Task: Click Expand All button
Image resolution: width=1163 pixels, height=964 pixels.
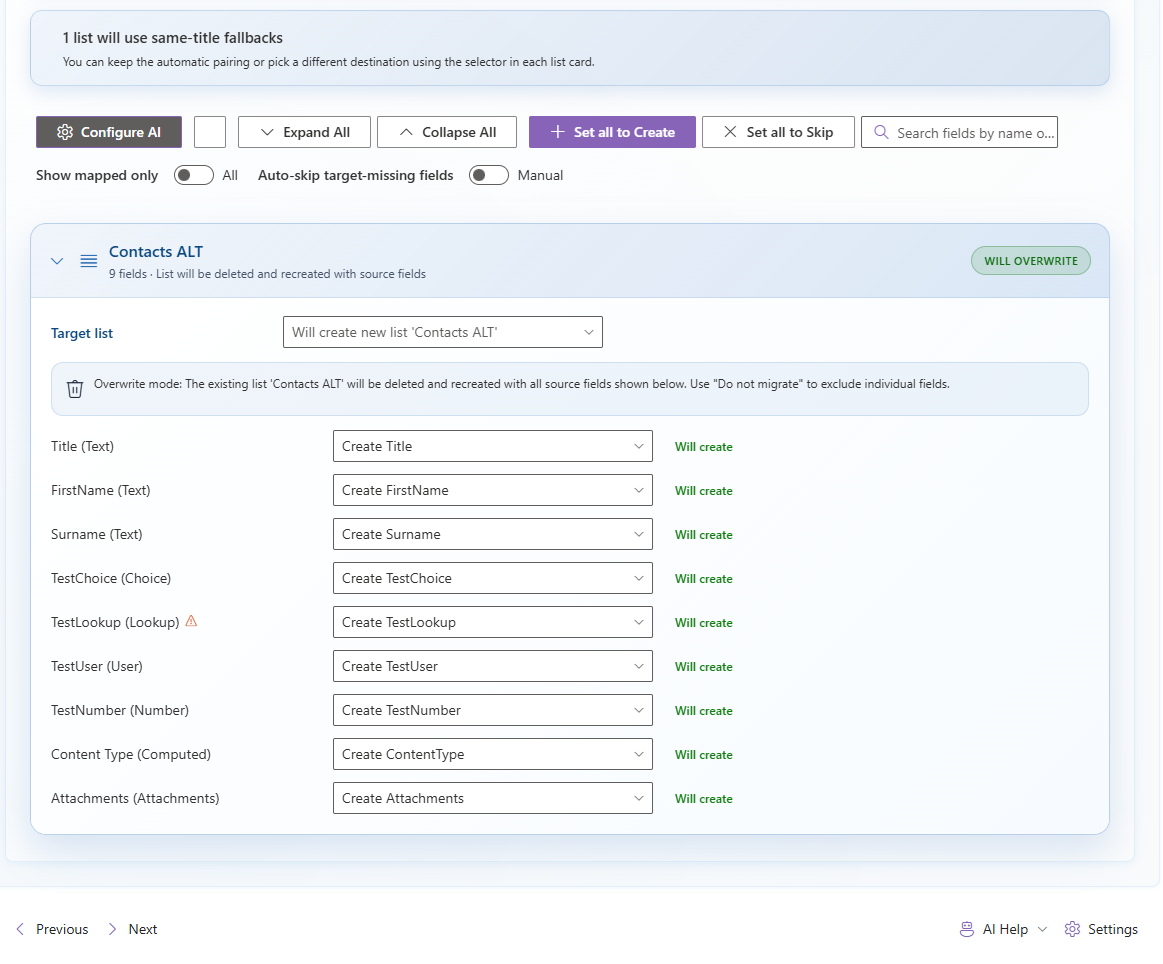Action: tap(304, 132)
